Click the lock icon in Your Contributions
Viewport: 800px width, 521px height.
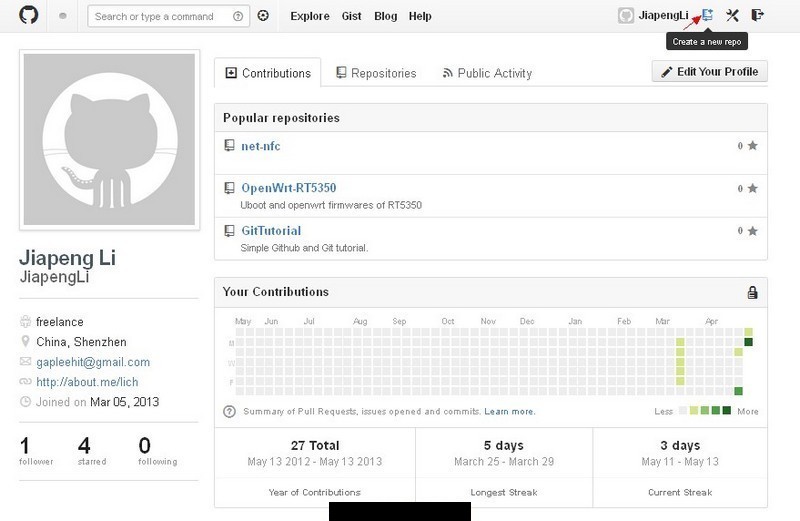pyautogui.click(x=752, y=292)
